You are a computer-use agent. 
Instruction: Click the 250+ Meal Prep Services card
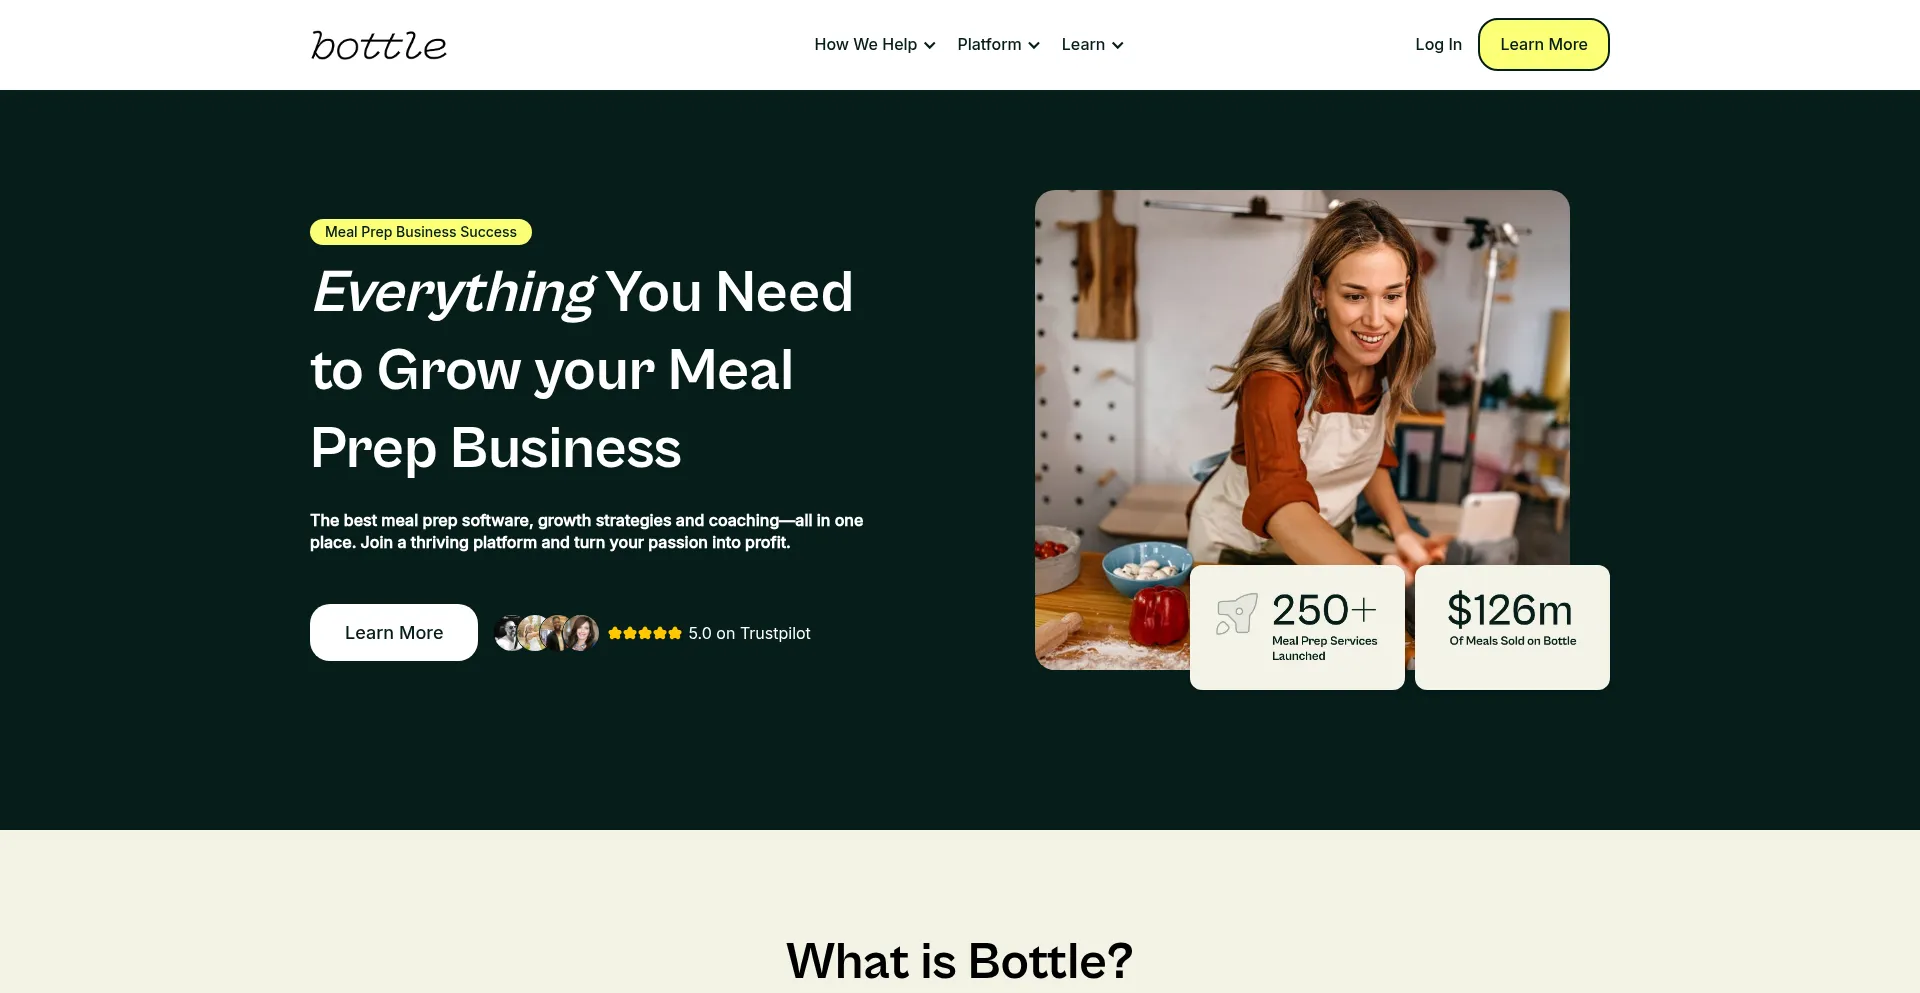(x=1297, y=627)
